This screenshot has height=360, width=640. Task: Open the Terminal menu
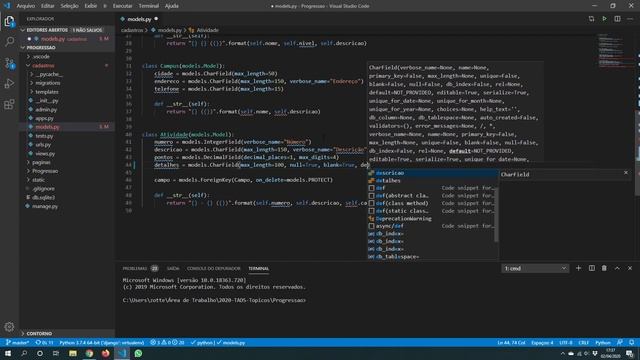[149, 6]
